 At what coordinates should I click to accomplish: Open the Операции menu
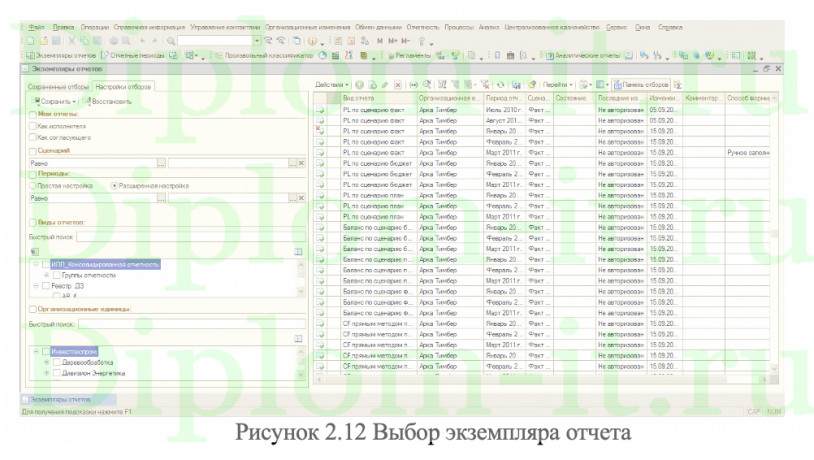94,27
